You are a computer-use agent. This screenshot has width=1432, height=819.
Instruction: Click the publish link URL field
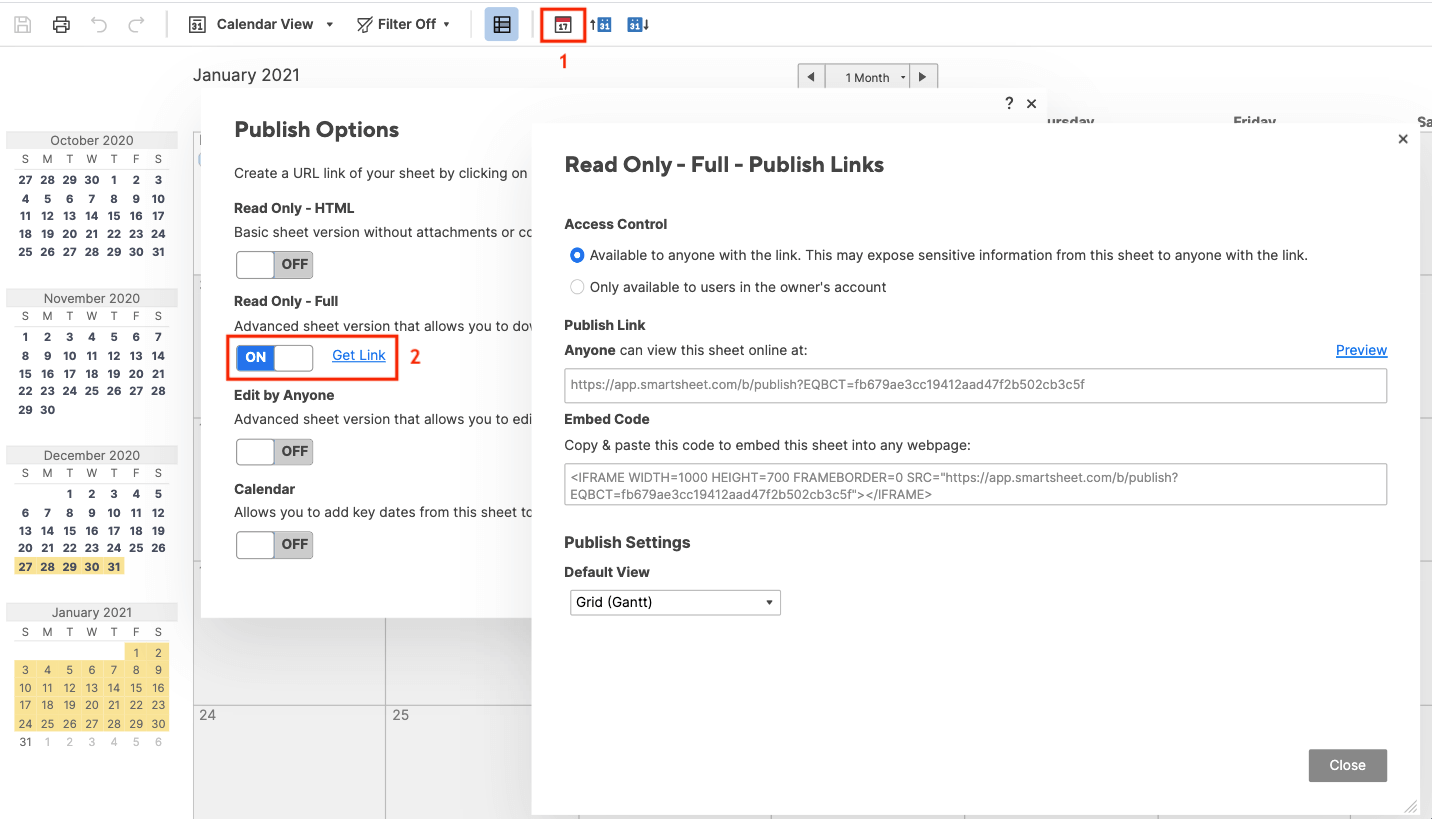(x=975, y=385)
